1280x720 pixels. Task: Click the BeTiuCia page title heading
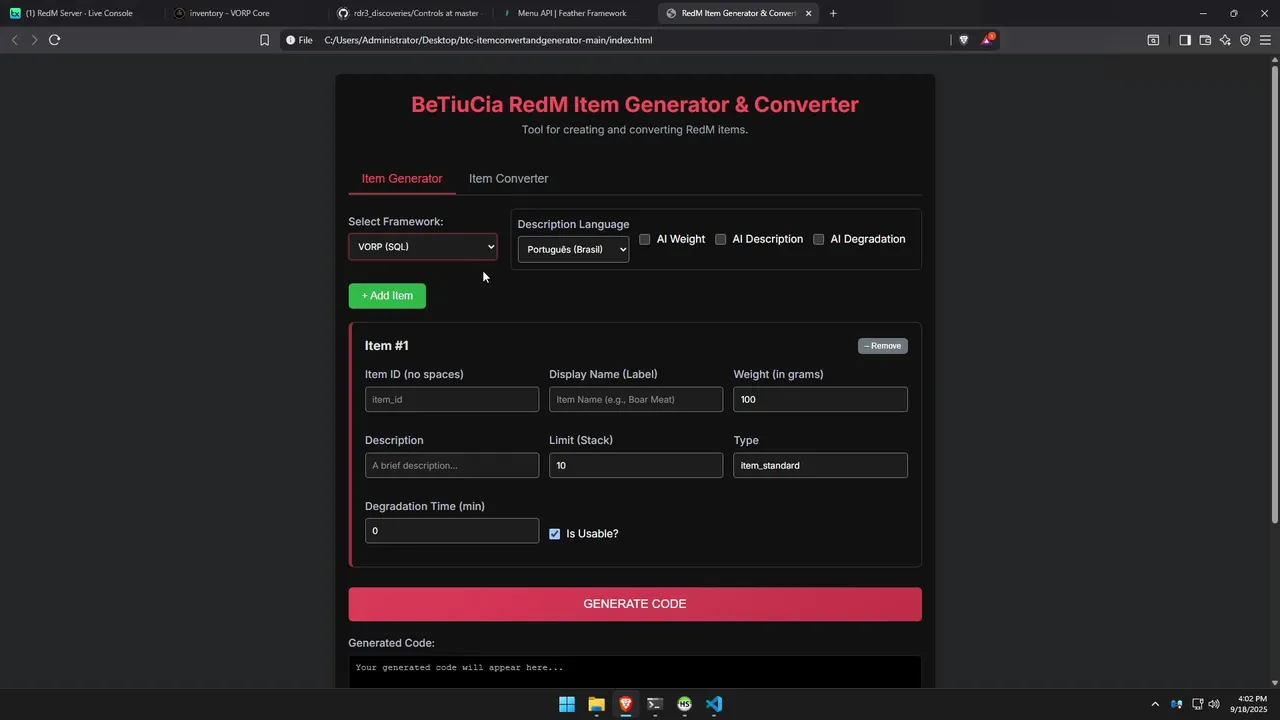point(635,104)
